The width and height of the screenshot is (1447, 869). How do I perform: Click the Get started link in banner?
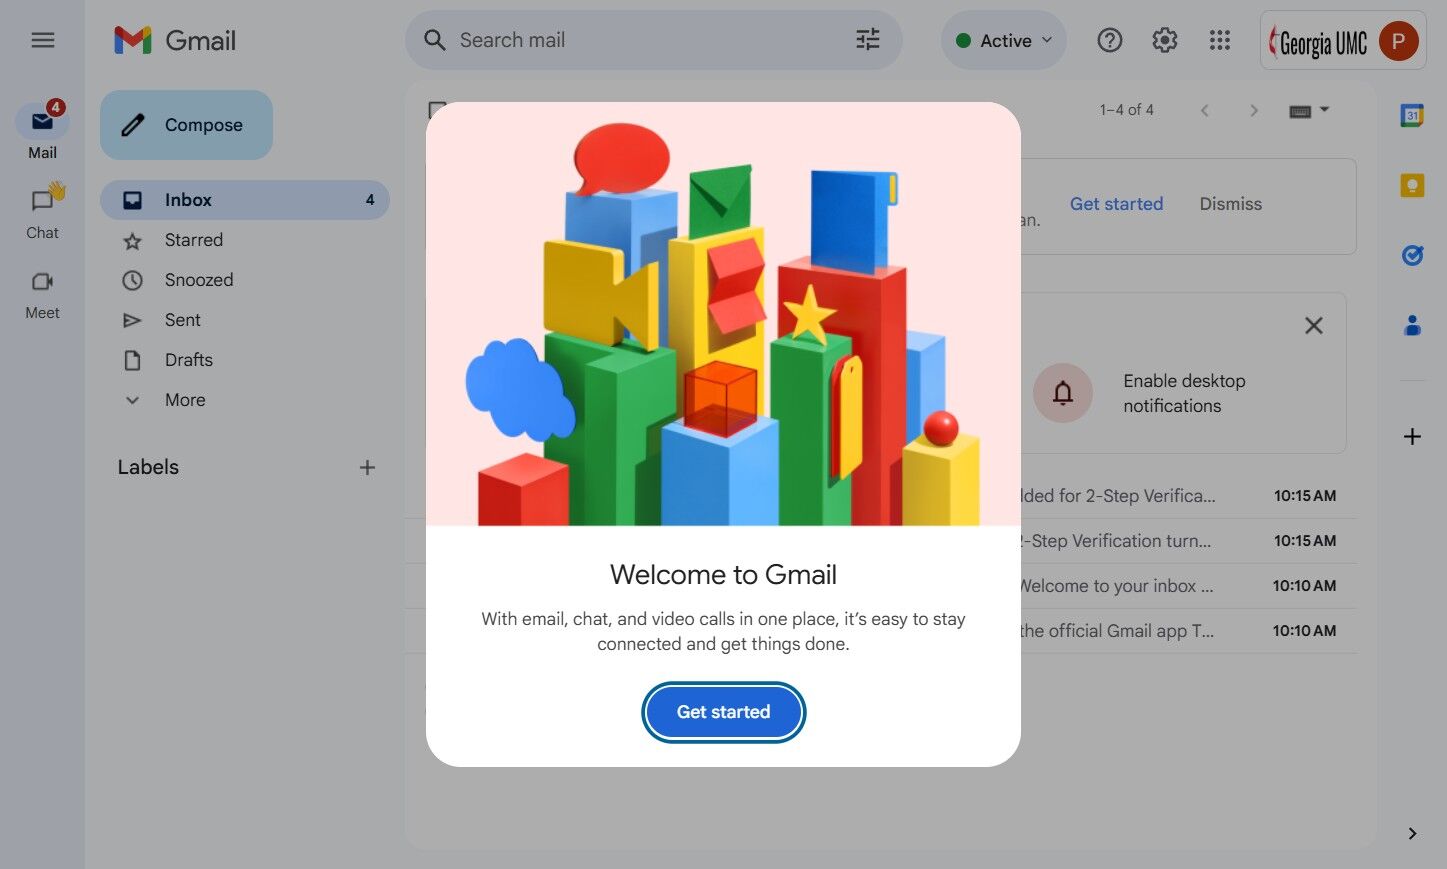[x=1116, y=204]
